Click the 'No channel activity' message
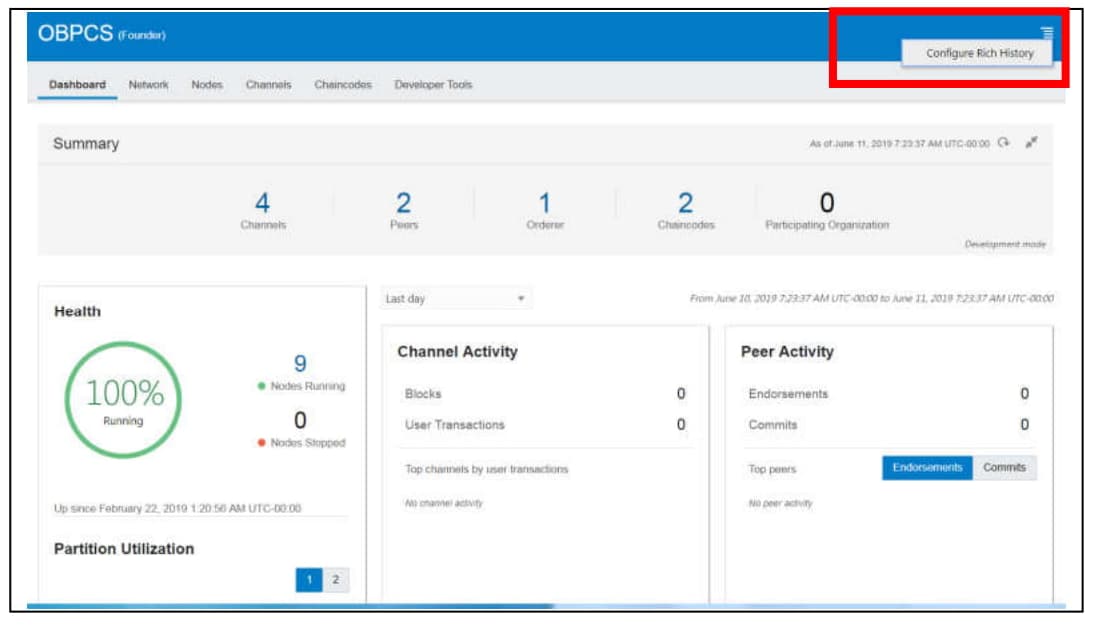 pos(444,503)
